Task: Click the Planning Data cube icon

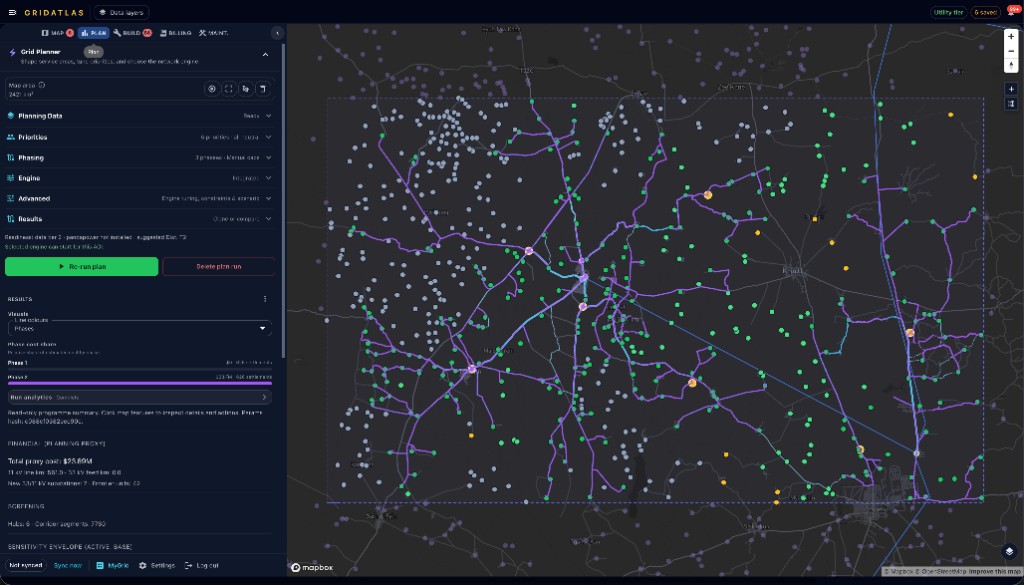Action: pyautogui.click(x=11, y=116)
